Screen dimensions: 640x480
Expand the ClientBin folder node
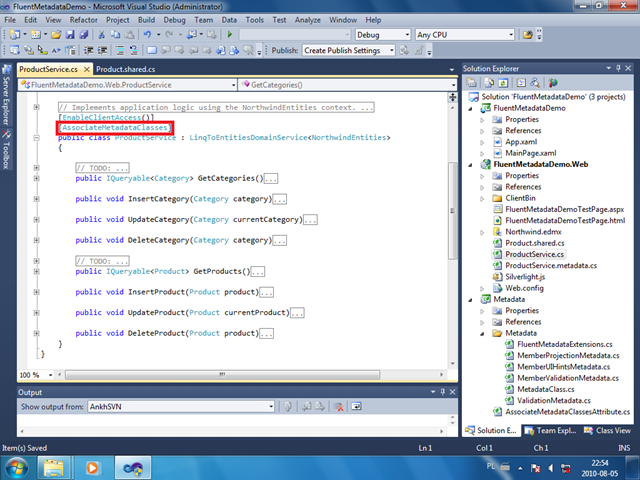pos(482,198)
